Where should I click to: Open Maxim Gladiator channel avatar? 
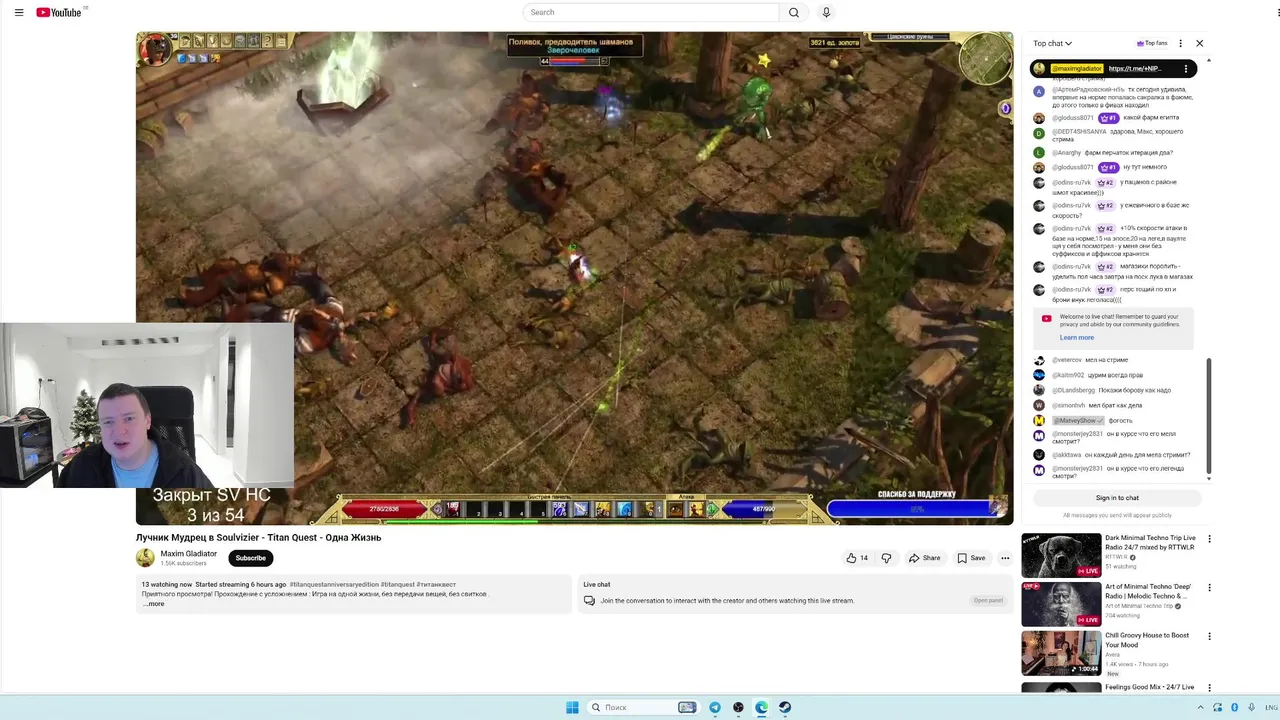pos(146,558)
